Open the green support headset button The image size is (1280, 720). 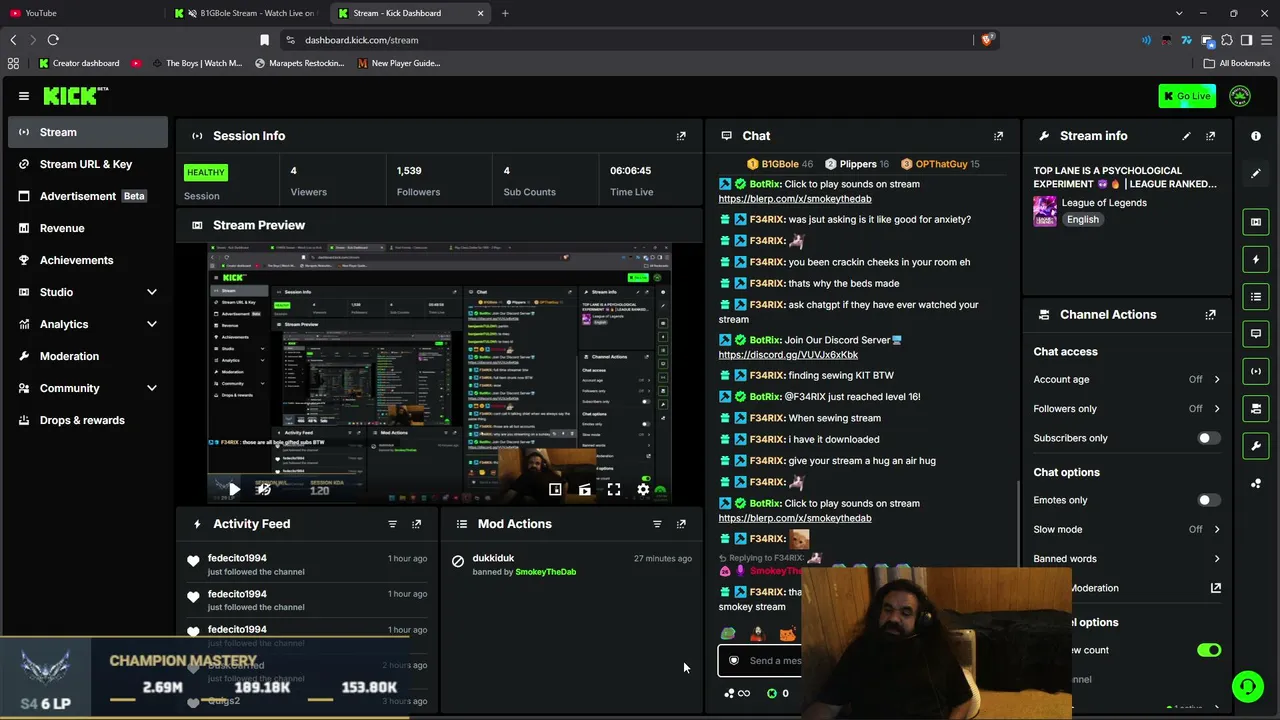tap(1247, 686)
